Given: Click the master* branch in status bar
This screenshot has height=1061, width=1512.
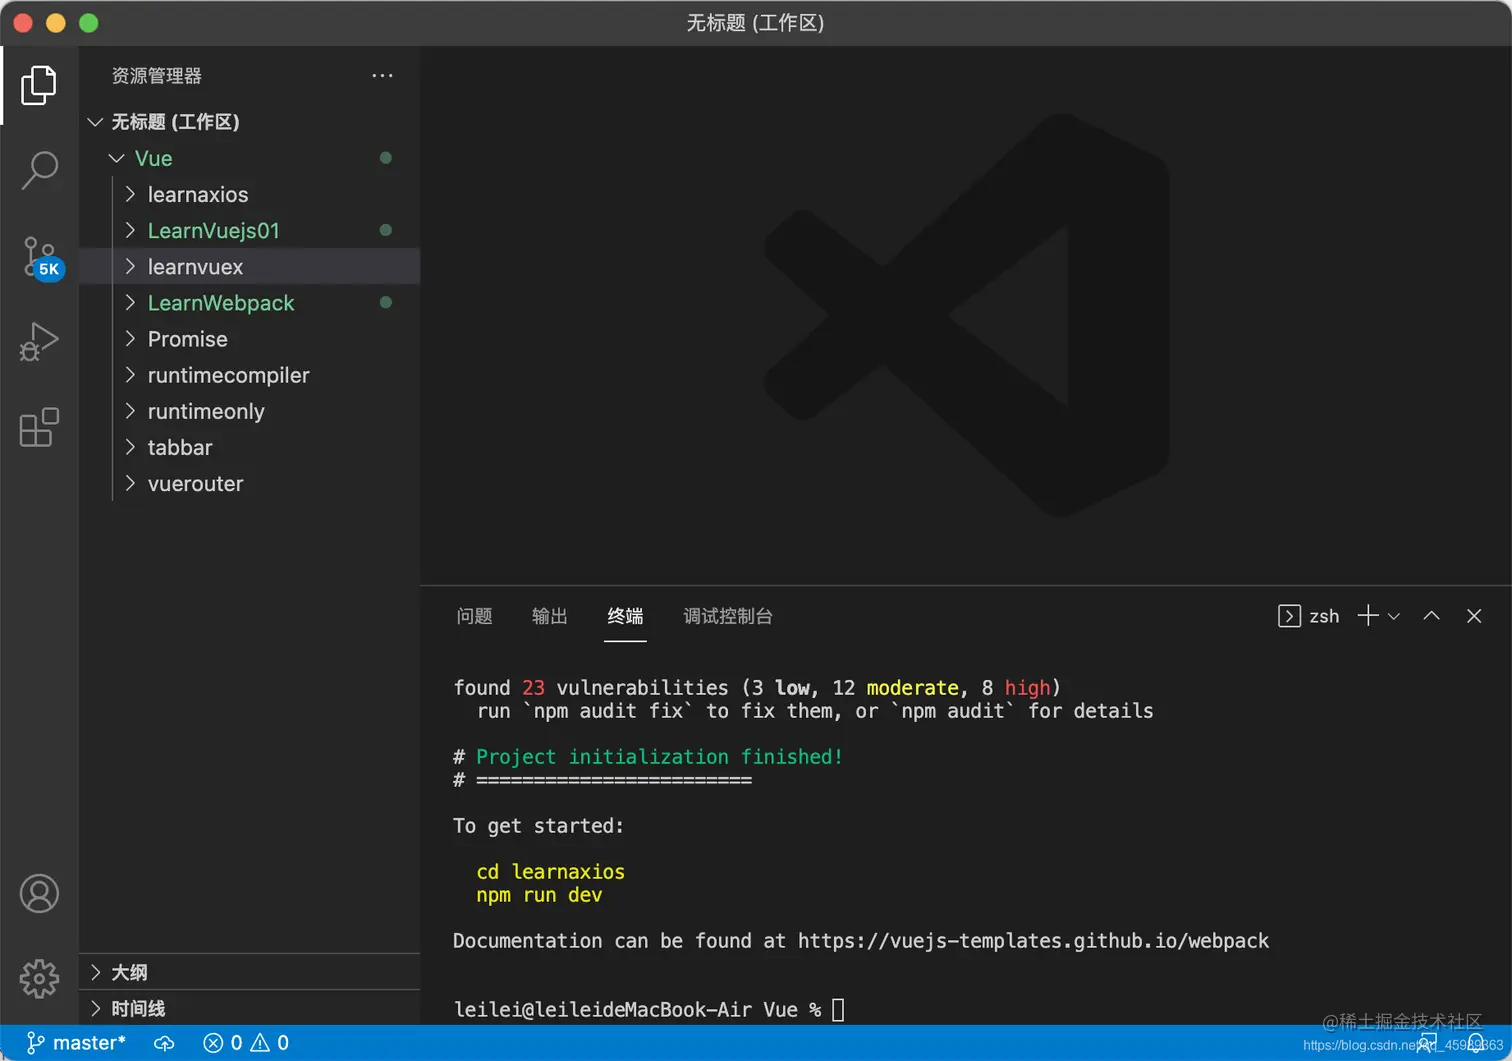Looking at the screenshot, I should pos(76,1043).
